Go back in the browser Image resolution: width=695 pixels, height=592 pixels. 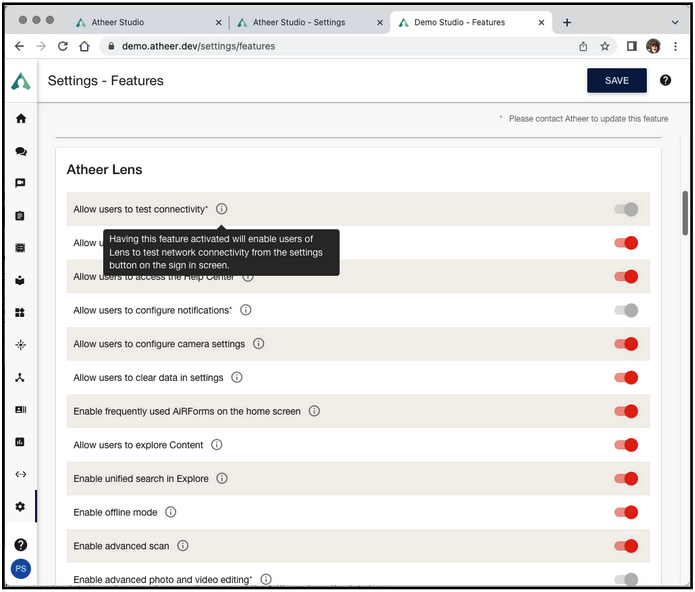point(20,46)
